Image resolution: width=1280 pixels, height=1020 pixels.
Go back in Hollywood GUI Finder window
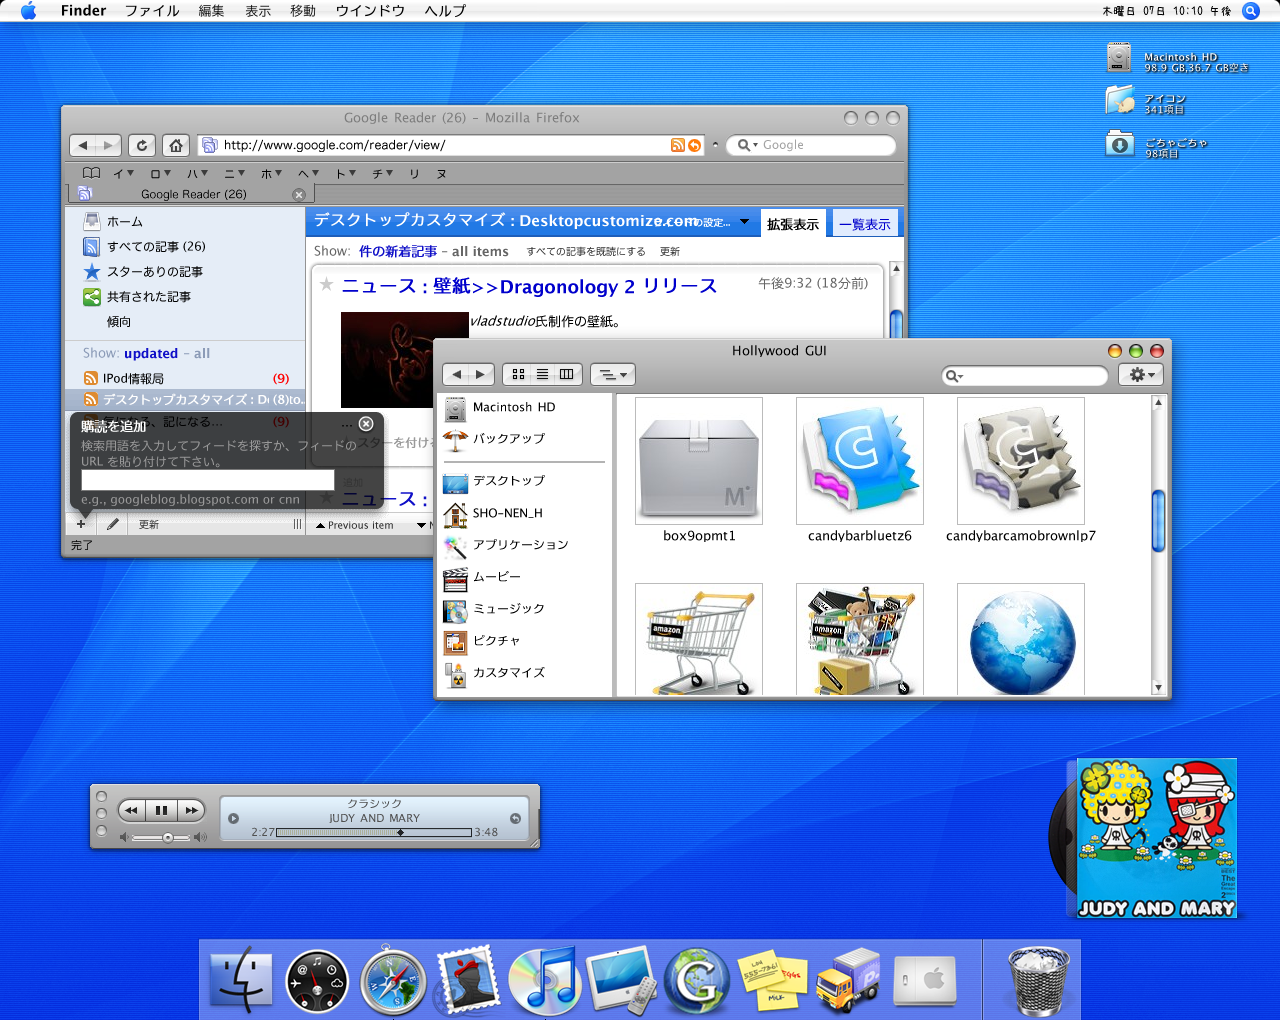(457, 374)
